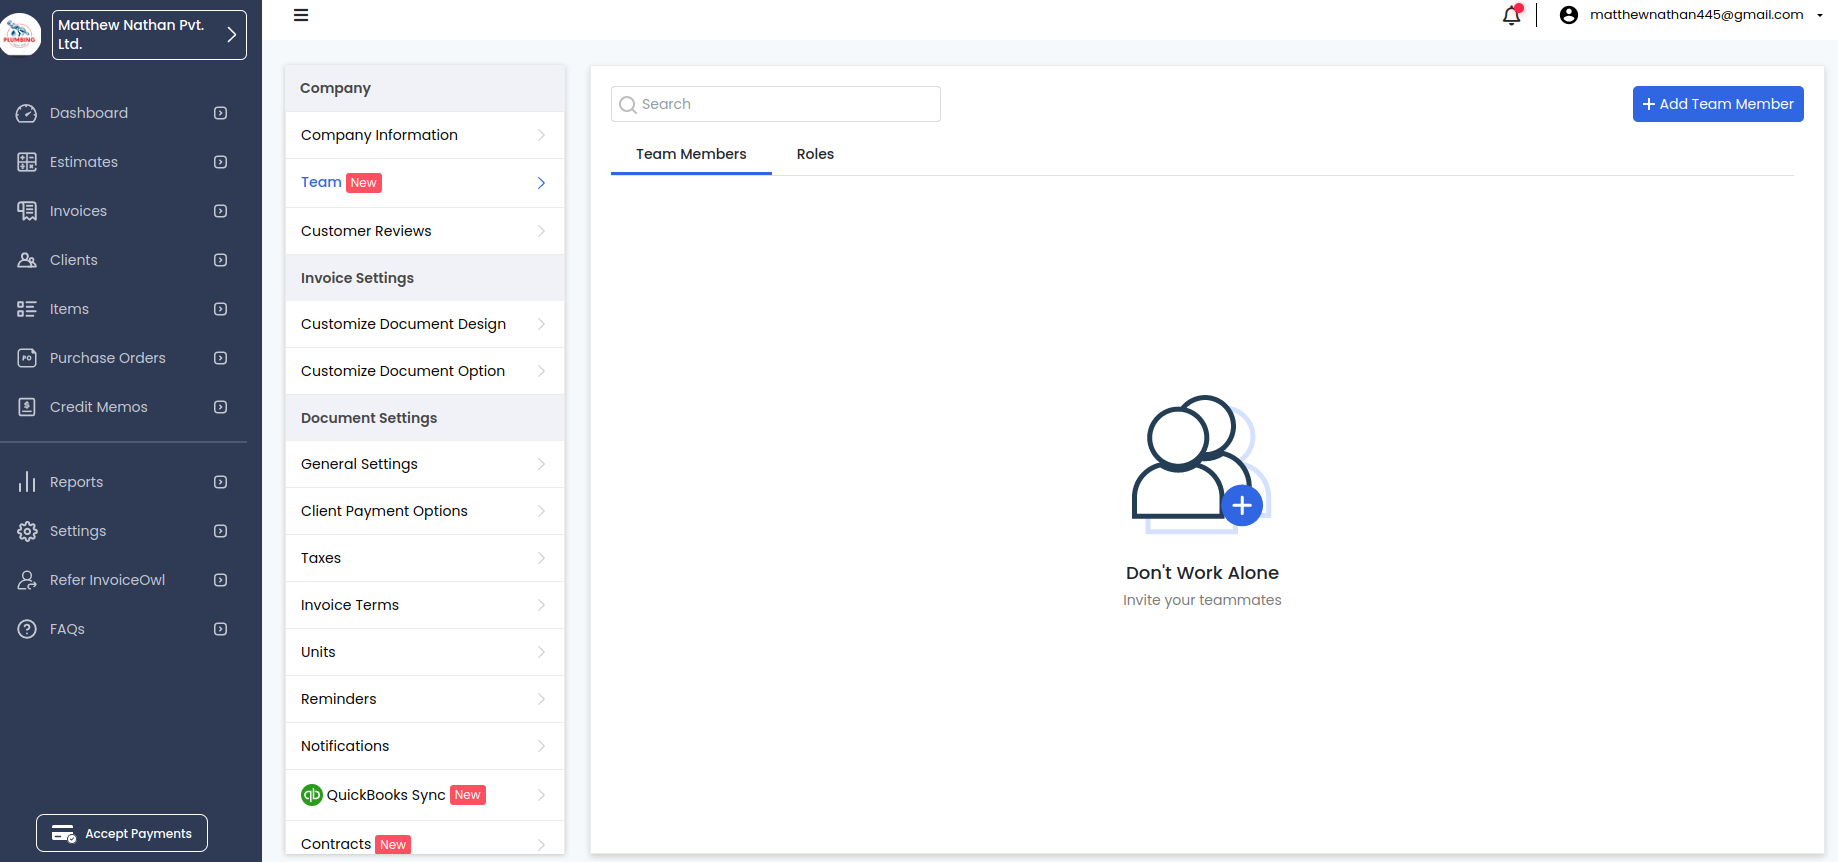Click the Purchase Orders icon
Screen dimensions: 1838x862
[27, 358]
